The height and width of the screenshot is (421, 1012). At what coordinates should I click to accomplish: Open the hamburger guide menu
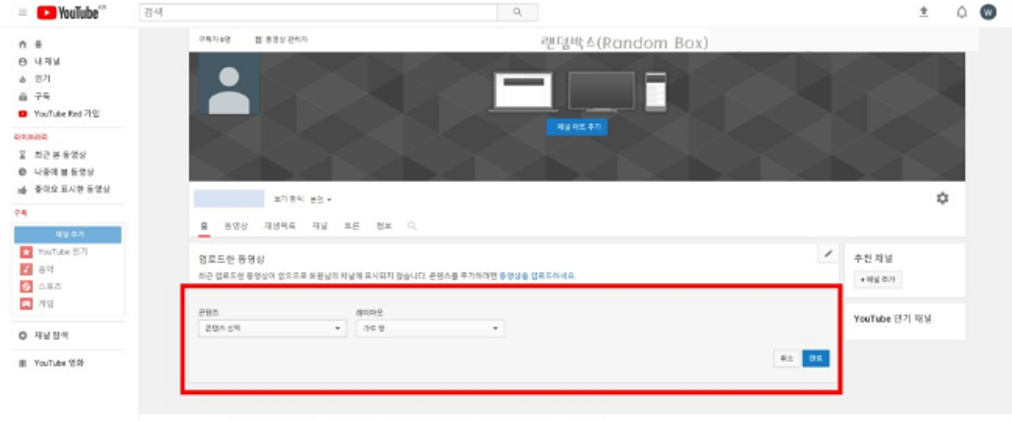[23, 12]
